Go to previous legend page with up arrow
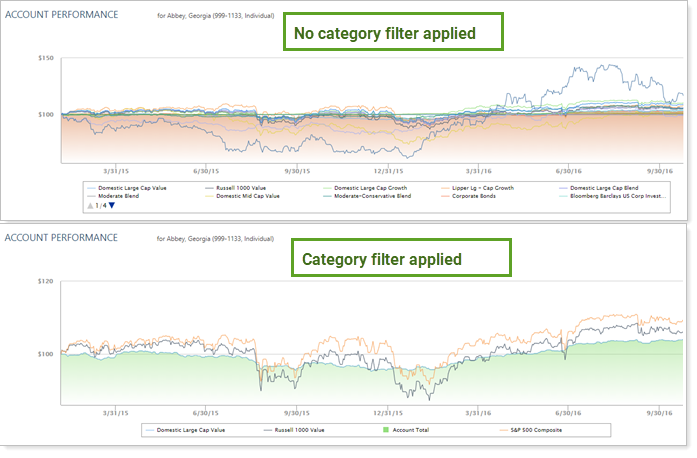This screenshot has width=697, height=458. pyautogui.click(x=90, y=205)
